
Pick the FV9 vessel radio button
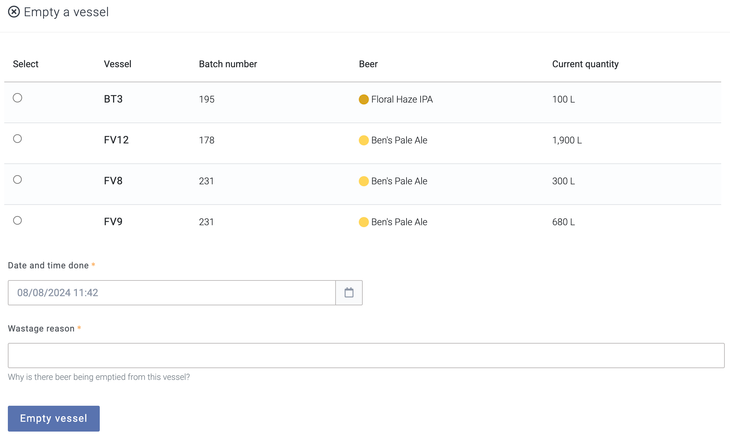17,221
